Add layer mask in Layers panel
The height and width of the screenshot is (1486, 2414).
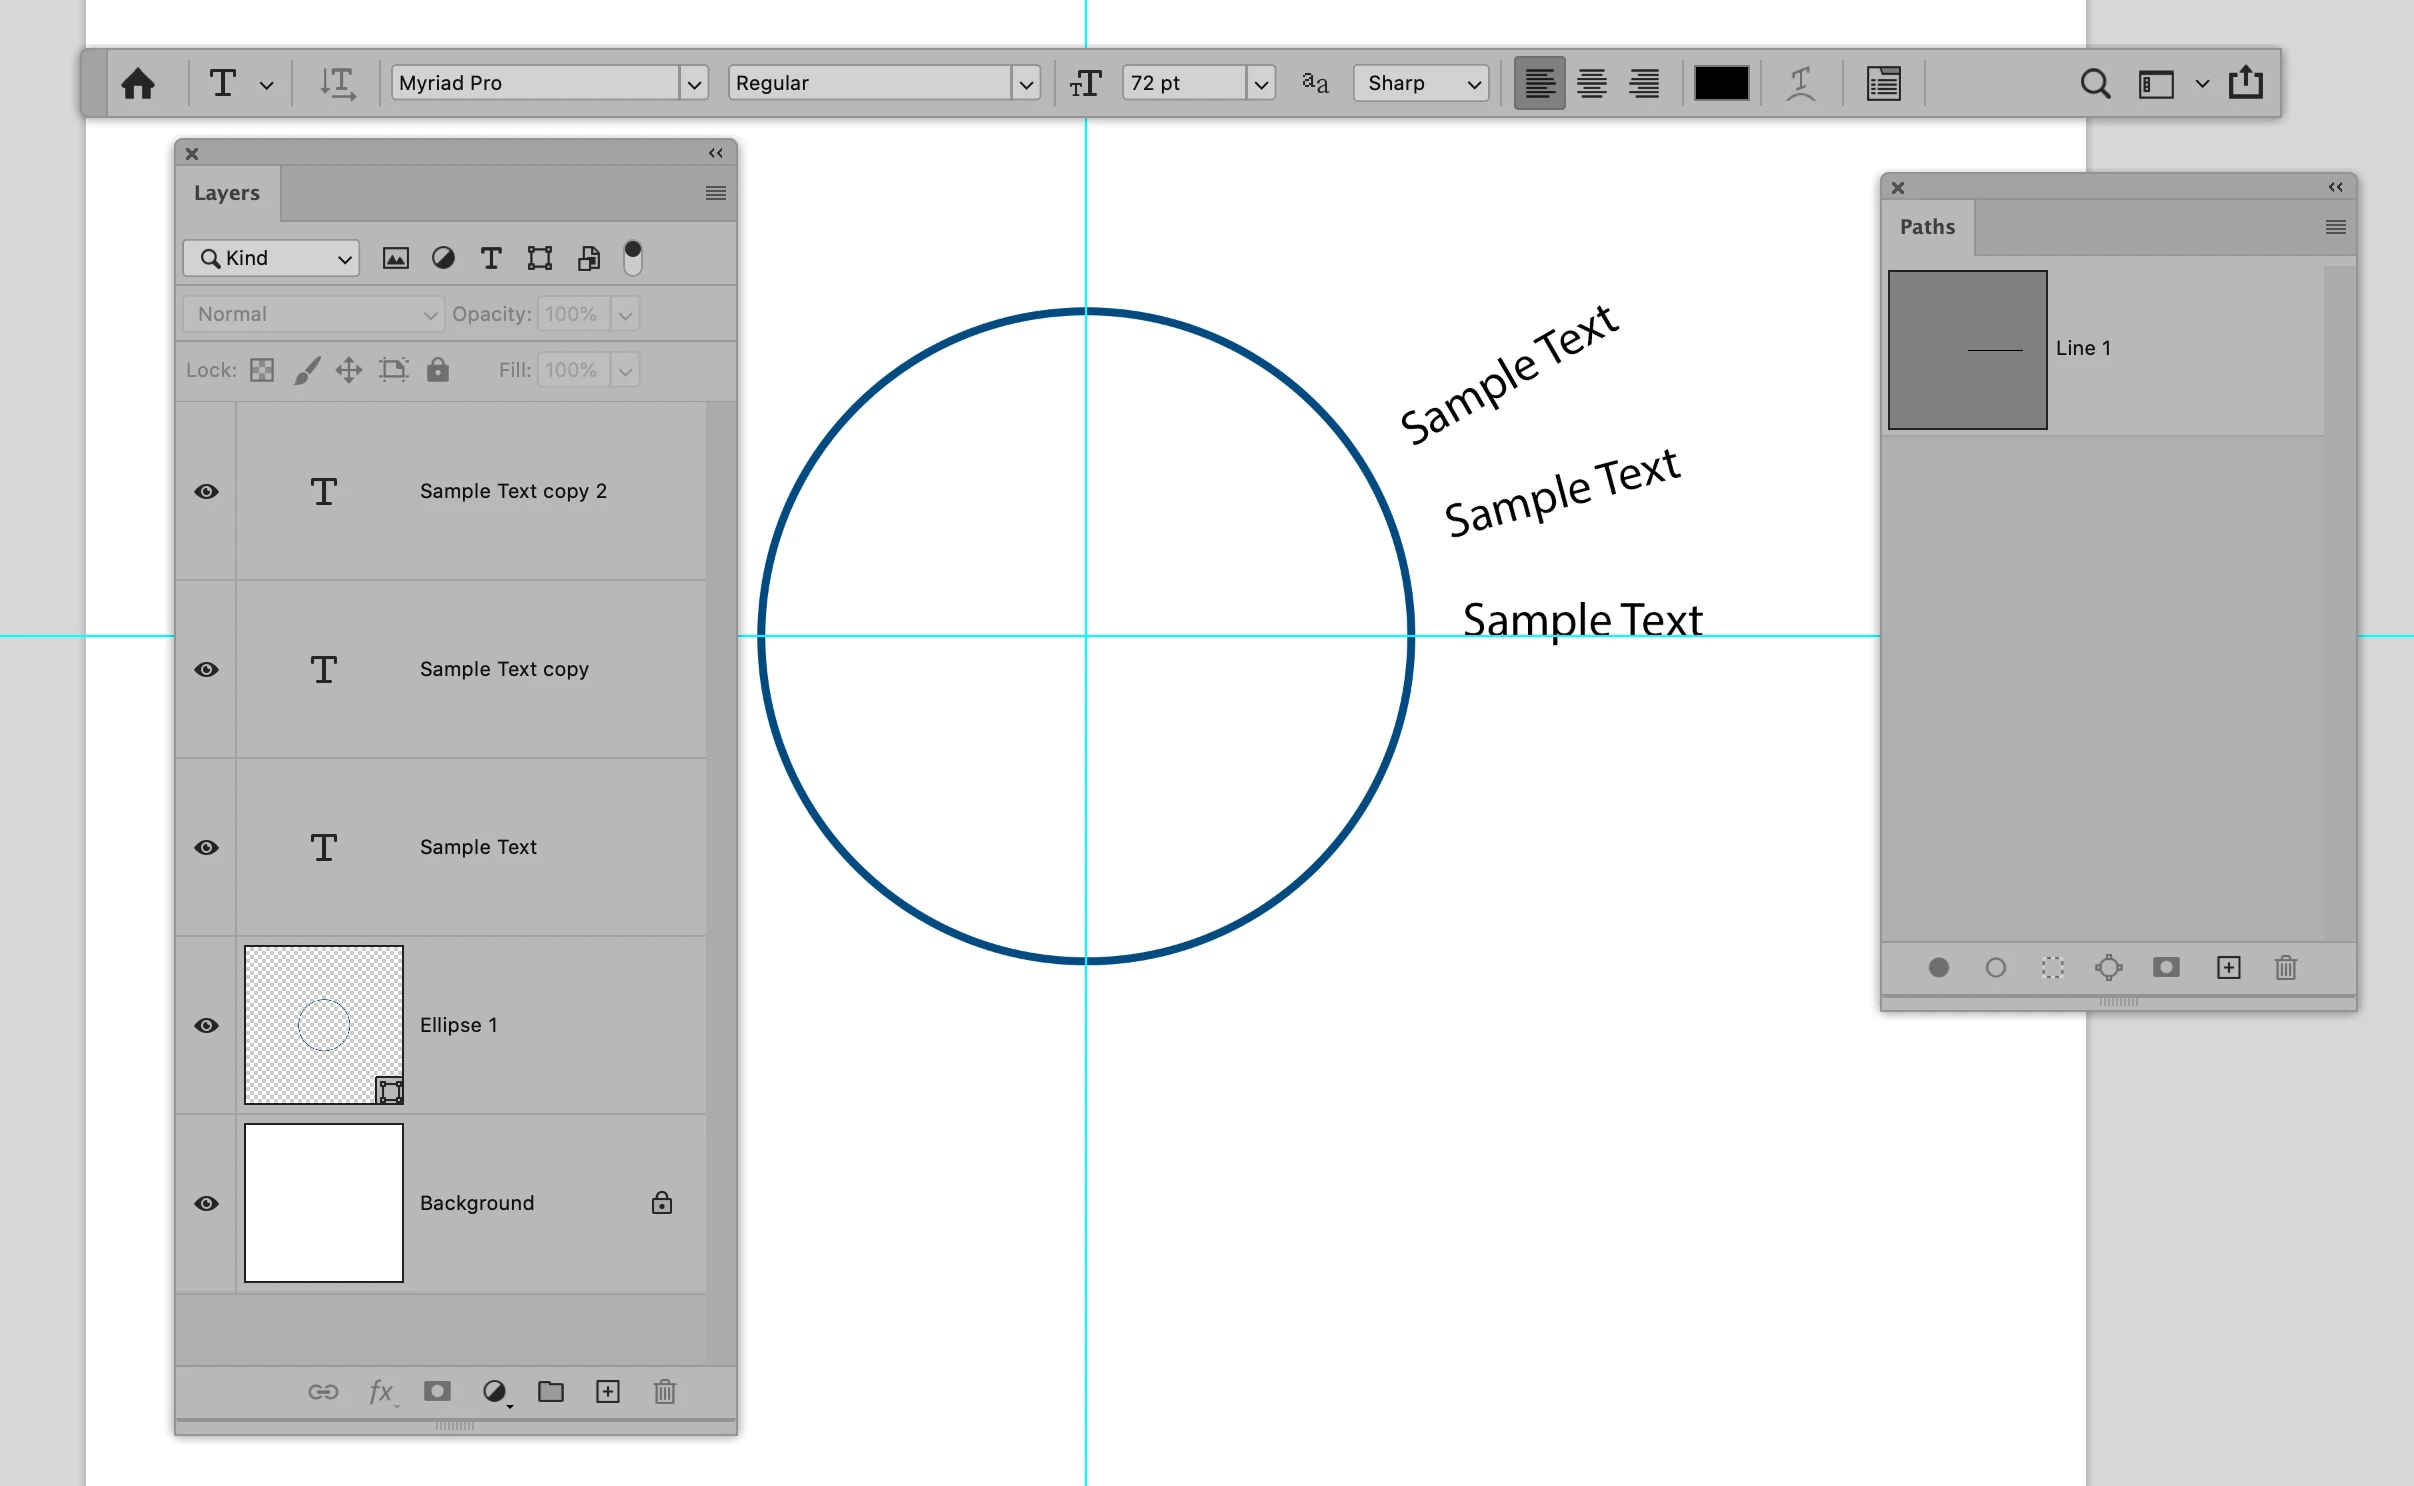(x=437, y=1391)
